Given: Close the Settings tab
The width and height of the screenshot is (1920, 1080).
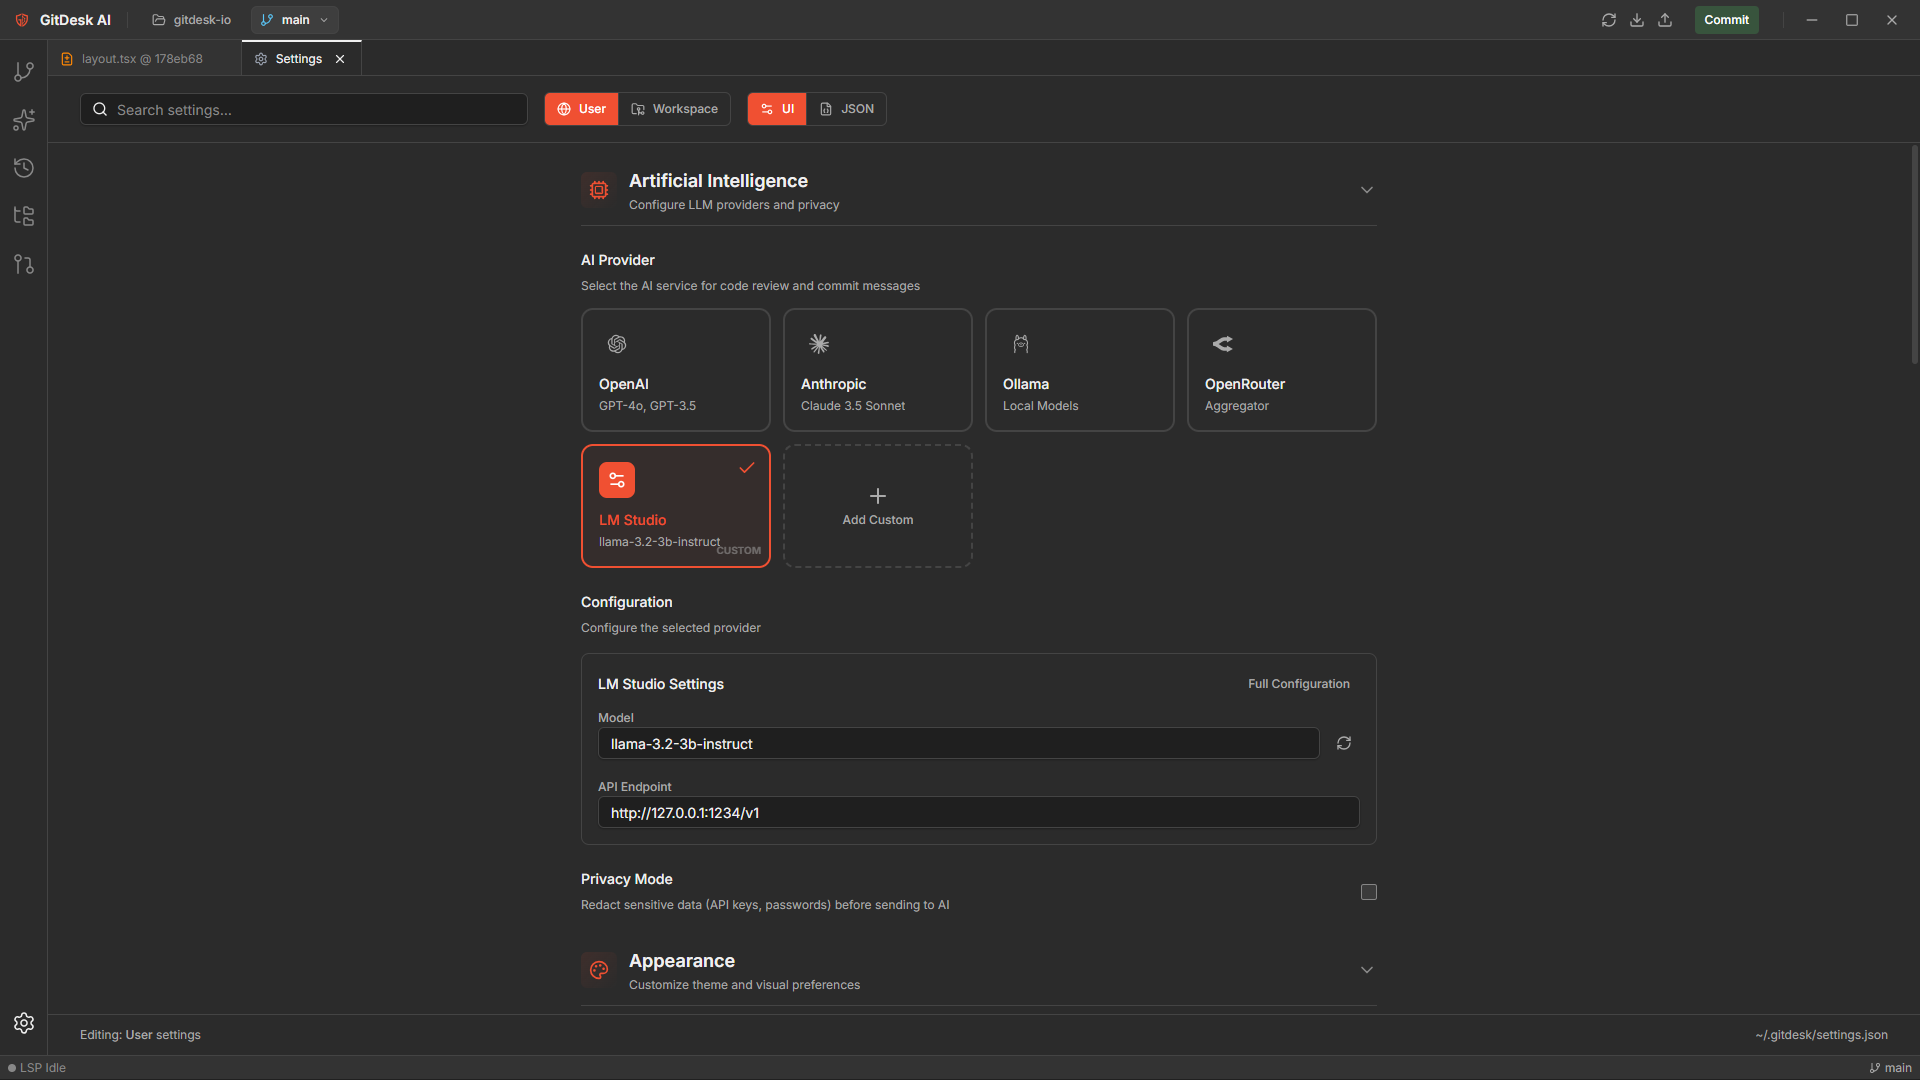Looking at the screenshot, I should coord(340,59).
